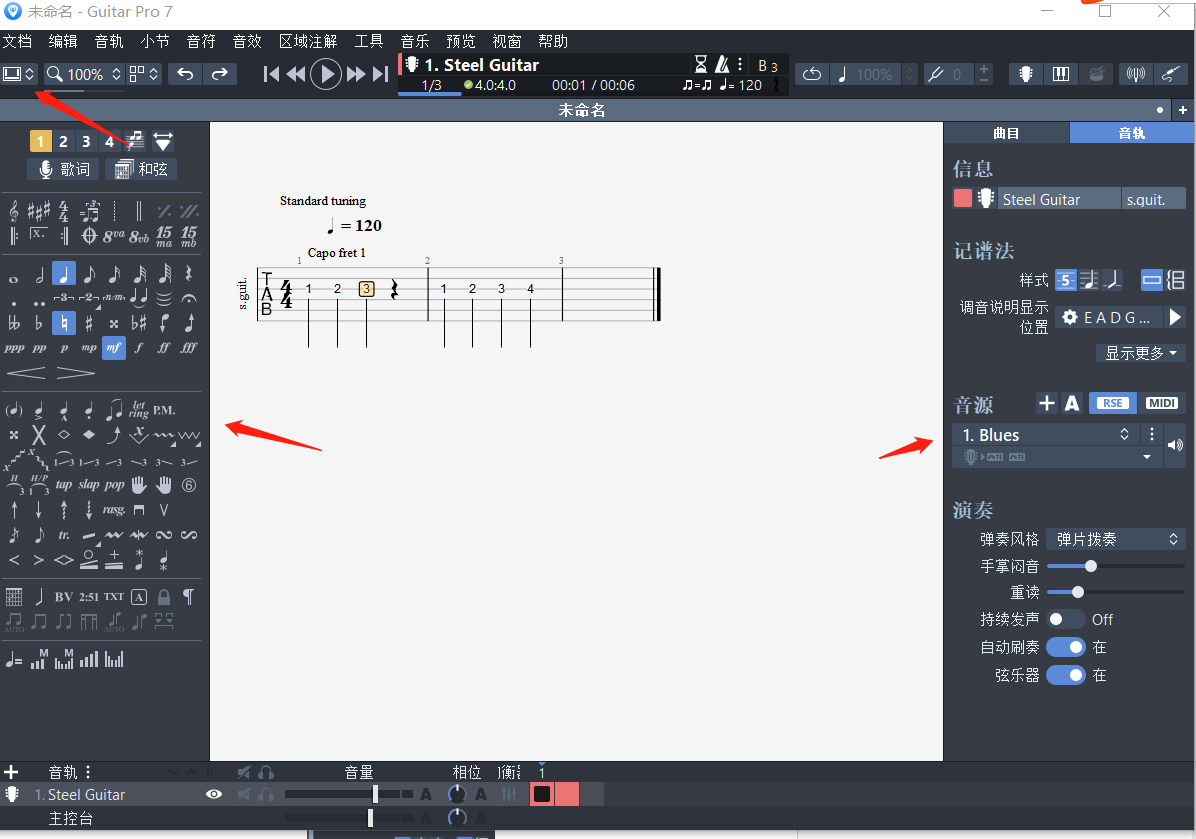Disable the 自动刷奏 toggle

pyautogui.click(x=1065, y=647)
